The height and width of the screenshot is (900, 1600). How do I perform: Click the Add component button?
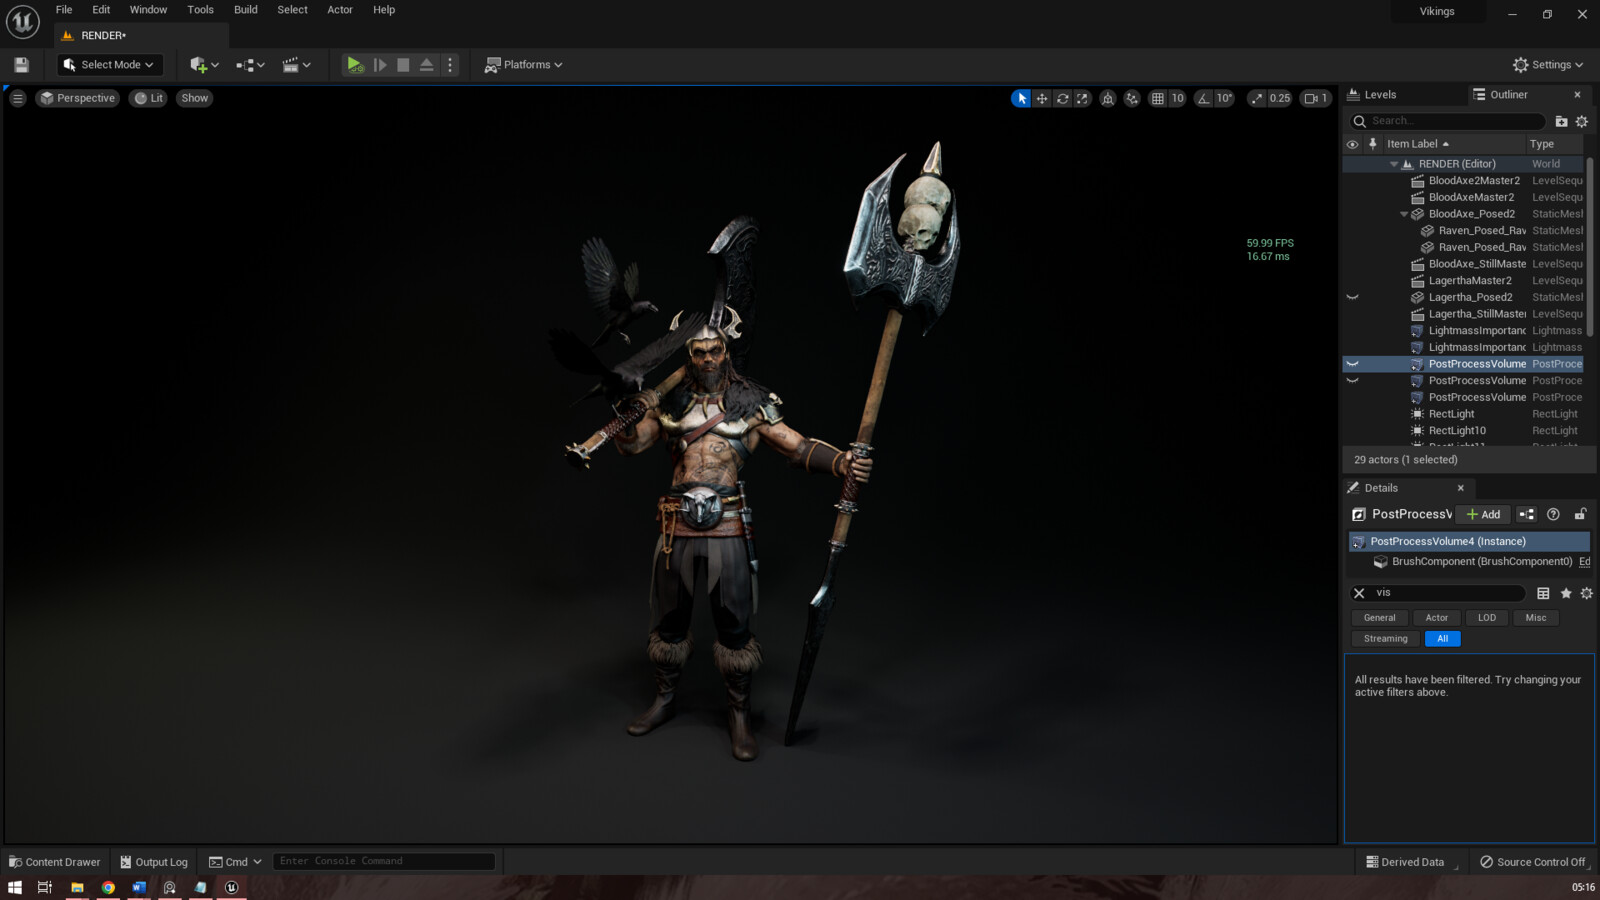click(1484, 515)
